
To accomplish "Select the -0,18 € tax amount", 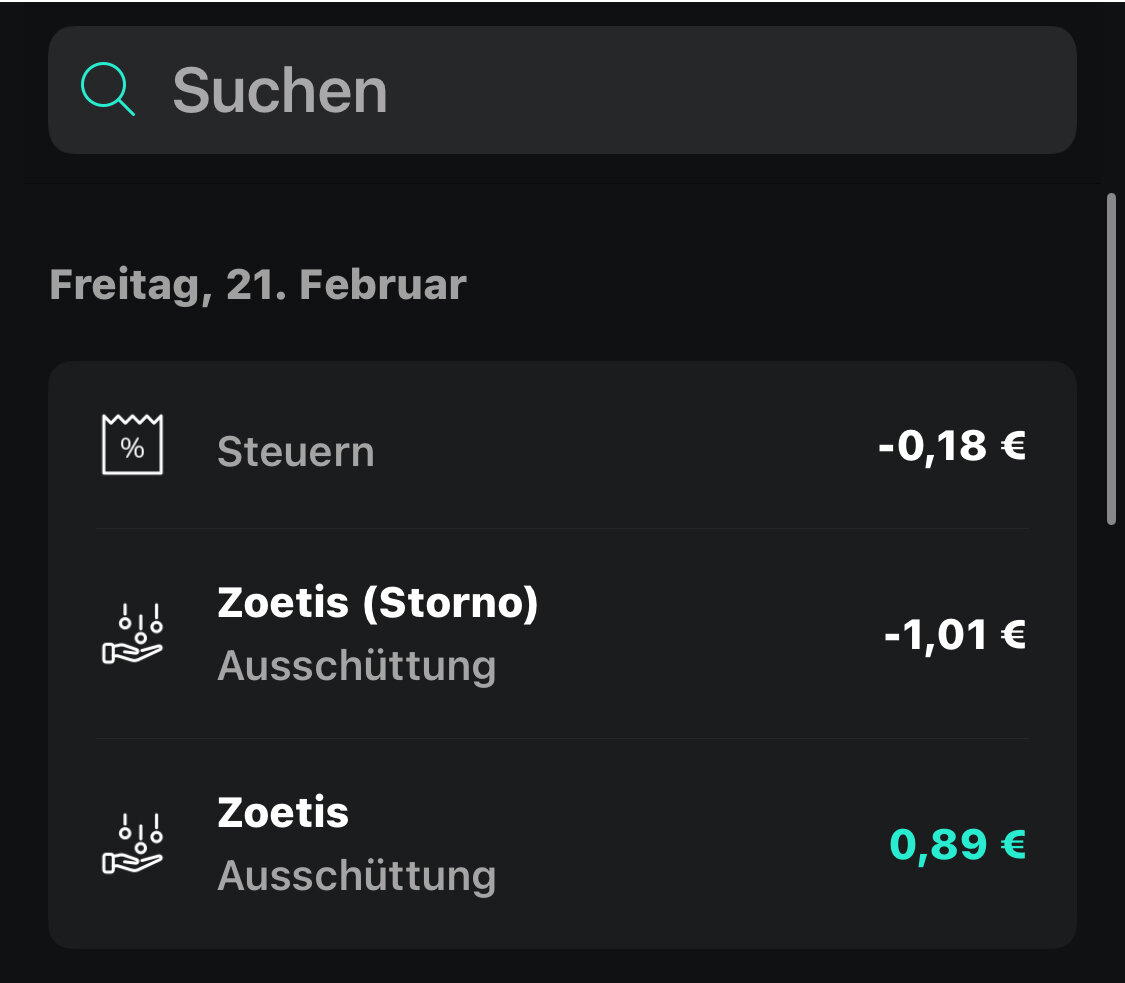I will click(951, 446).
